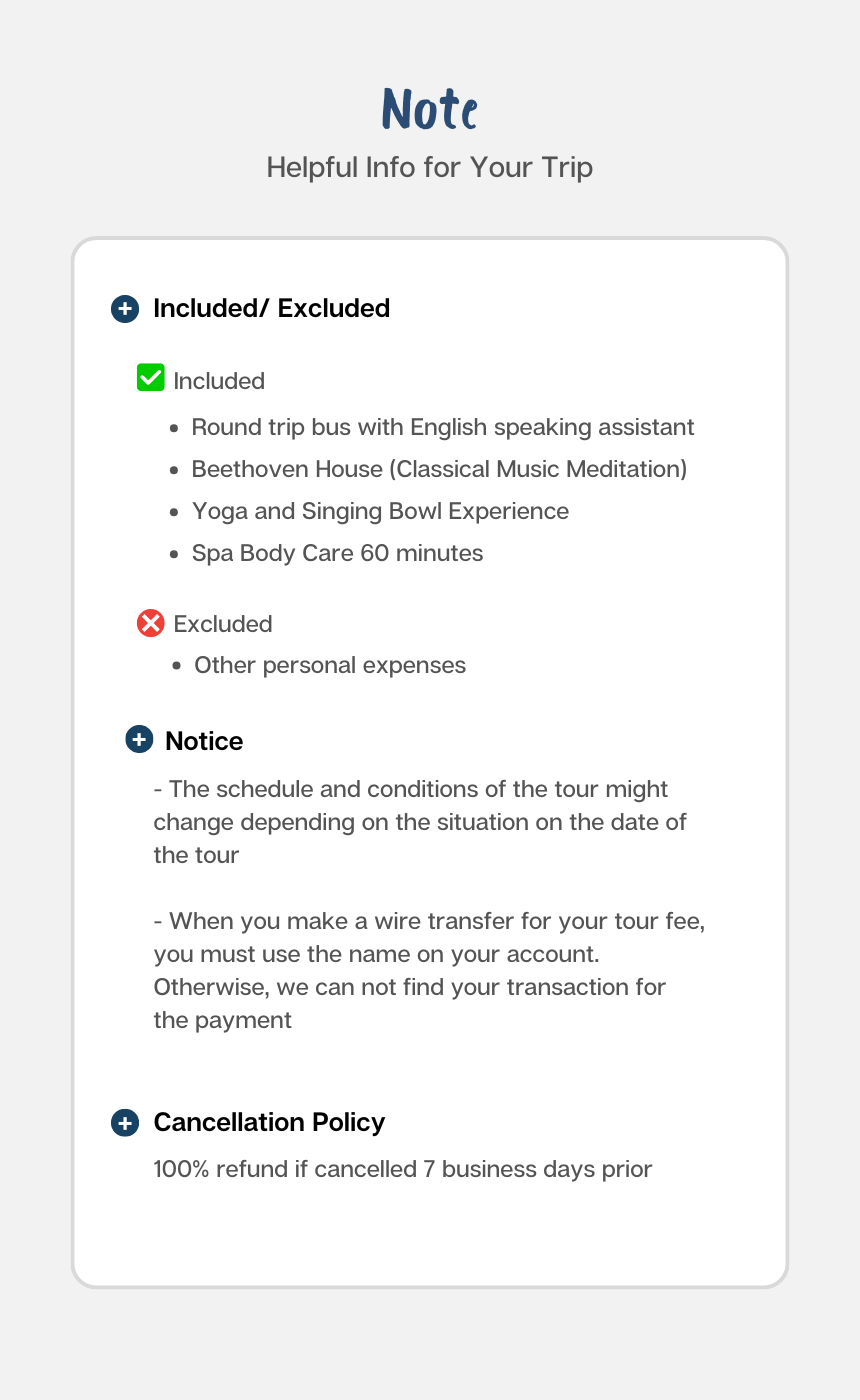
Task: Click the green Included checkmark icon
Action: 150,378
